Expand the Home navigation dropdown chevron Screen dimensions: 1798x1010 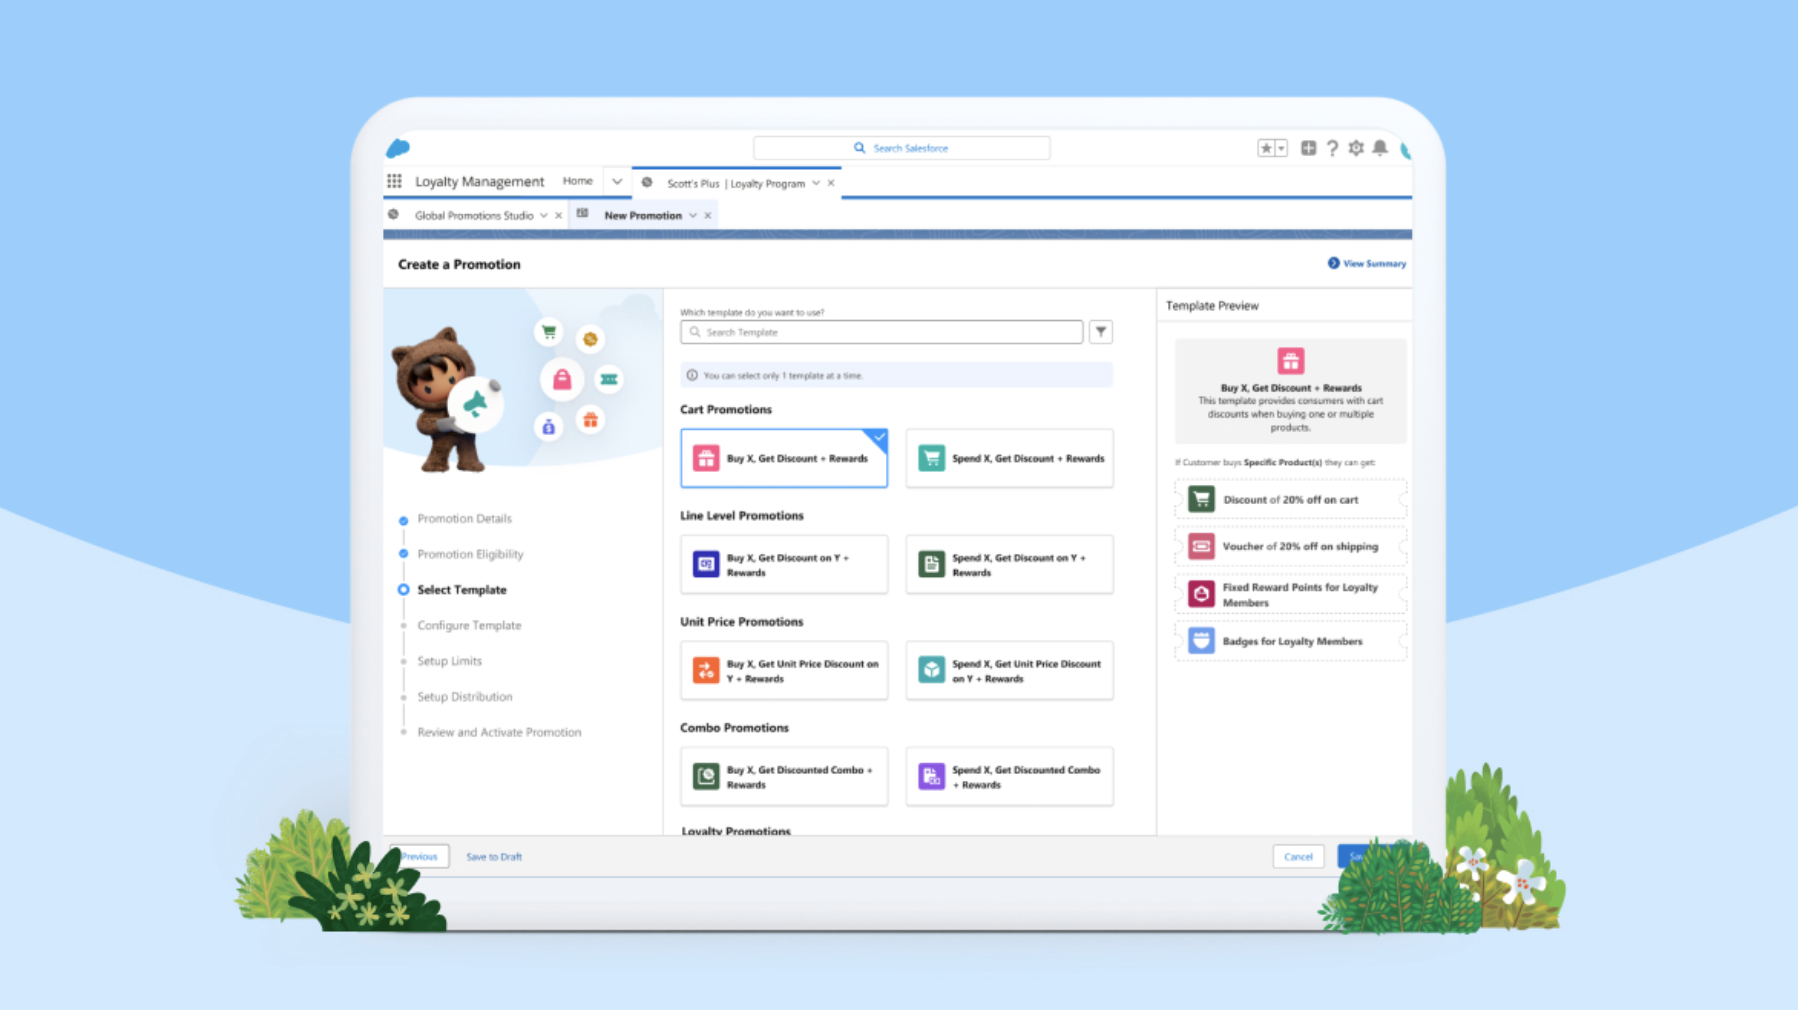point(617,182)
